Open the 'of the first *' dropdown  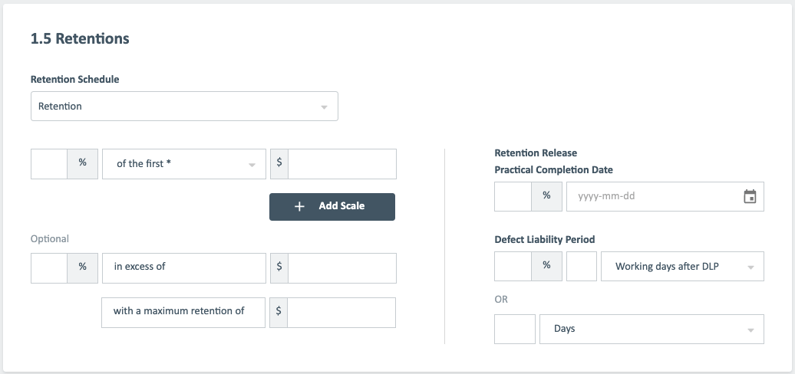[184, 164]
